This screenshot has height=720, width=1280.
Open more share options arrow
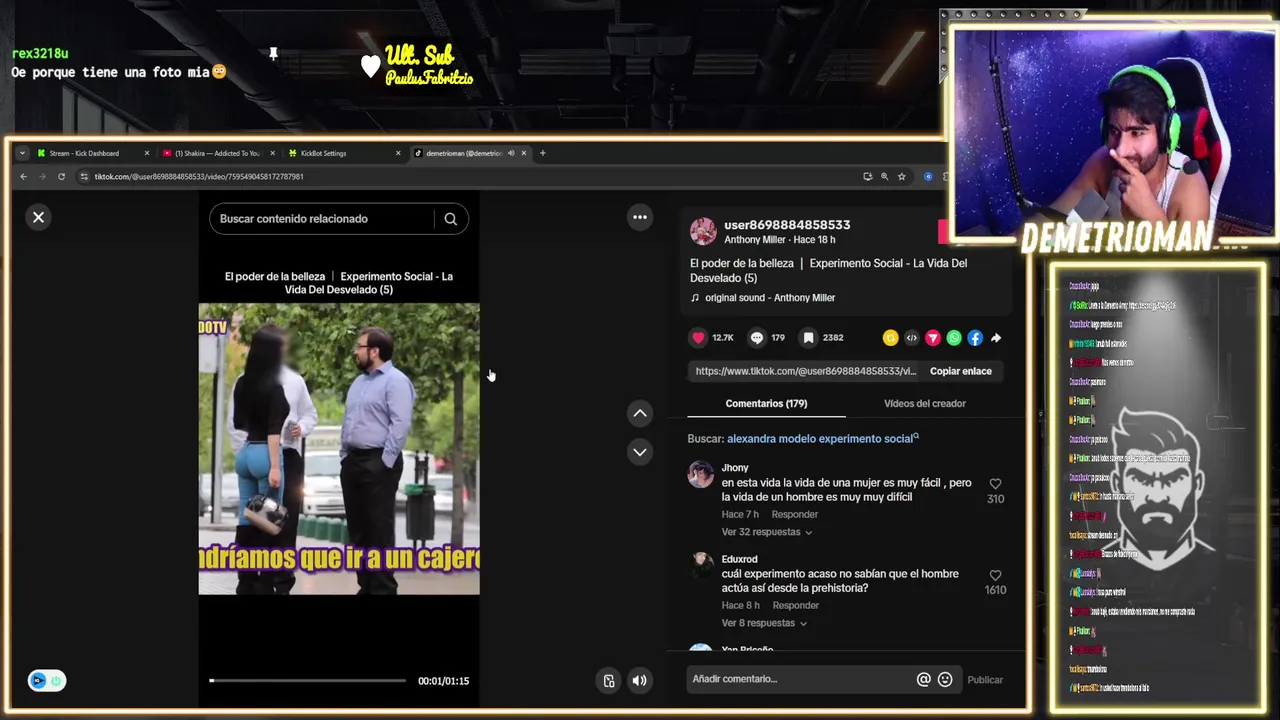(996, 338)
